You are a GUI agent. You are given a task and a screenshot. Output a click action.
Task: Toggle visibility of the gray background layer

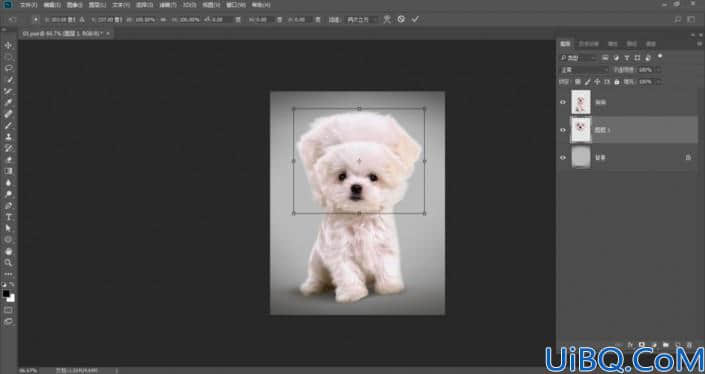(x=562, y=157)
